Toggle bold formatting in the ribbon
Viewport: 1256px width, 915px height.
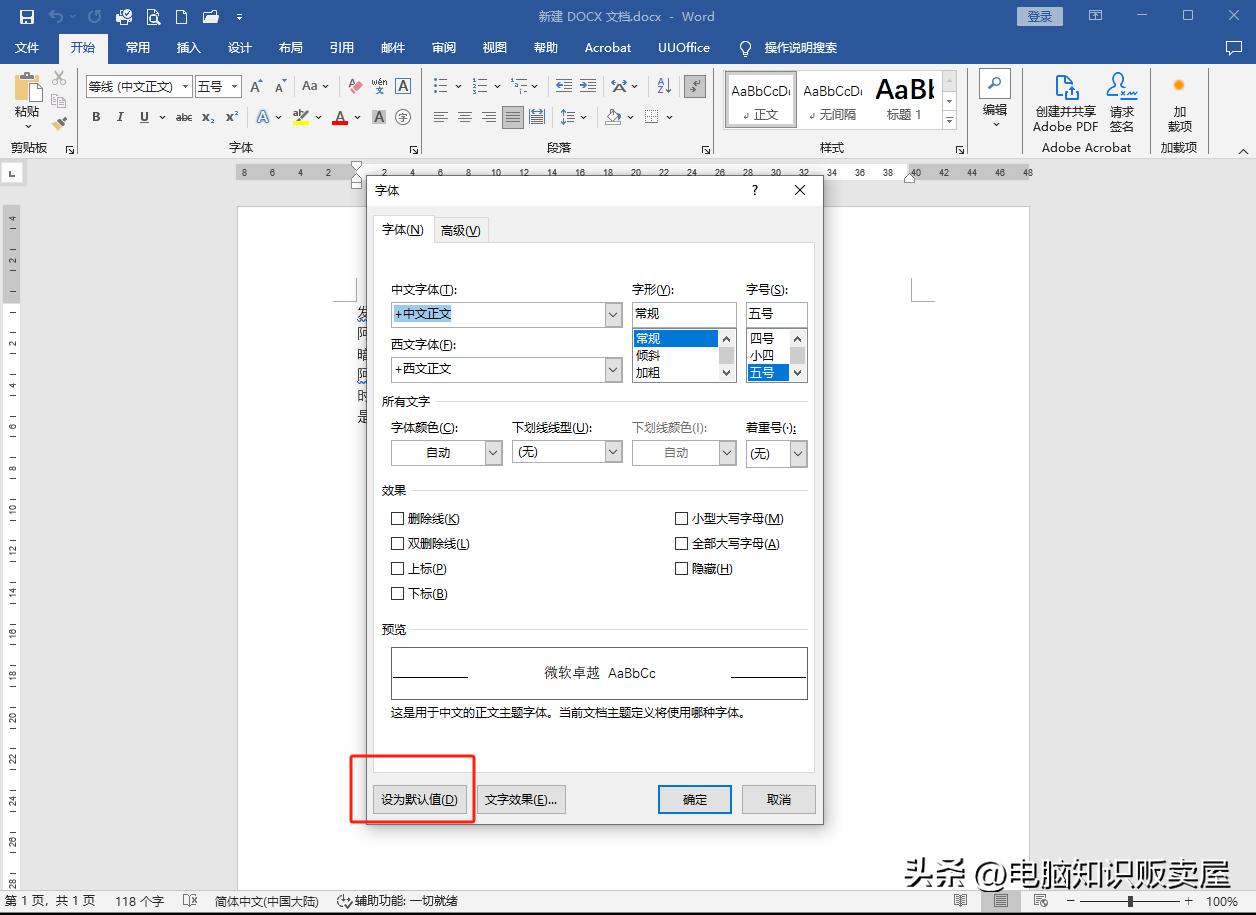point(96,117)
